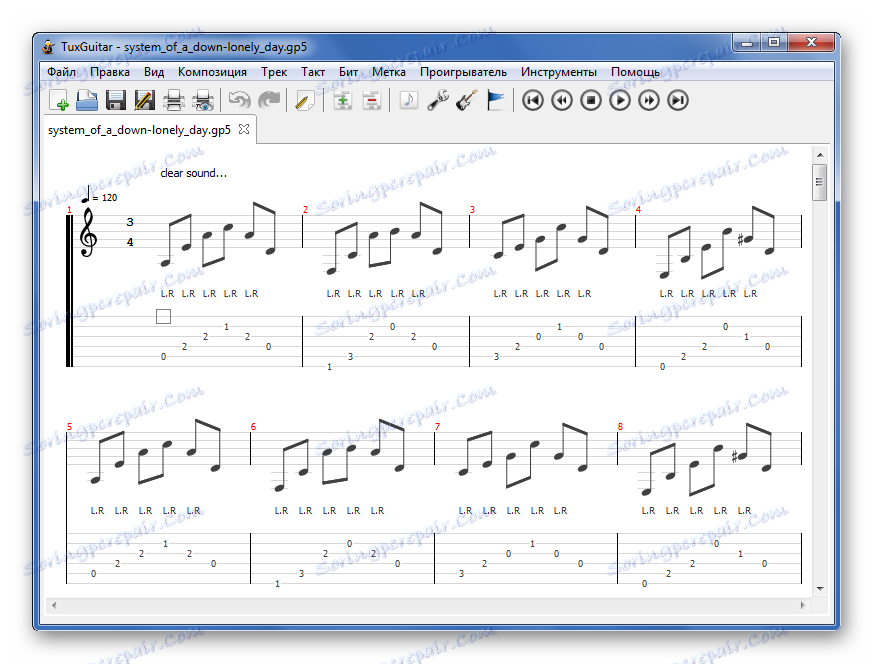Close the system_of_a_down-lonely_day.gp5 tab
Image resolution: width=874 pixels, height=664 pixels.
pyautogui.click(x=244, y=129)
